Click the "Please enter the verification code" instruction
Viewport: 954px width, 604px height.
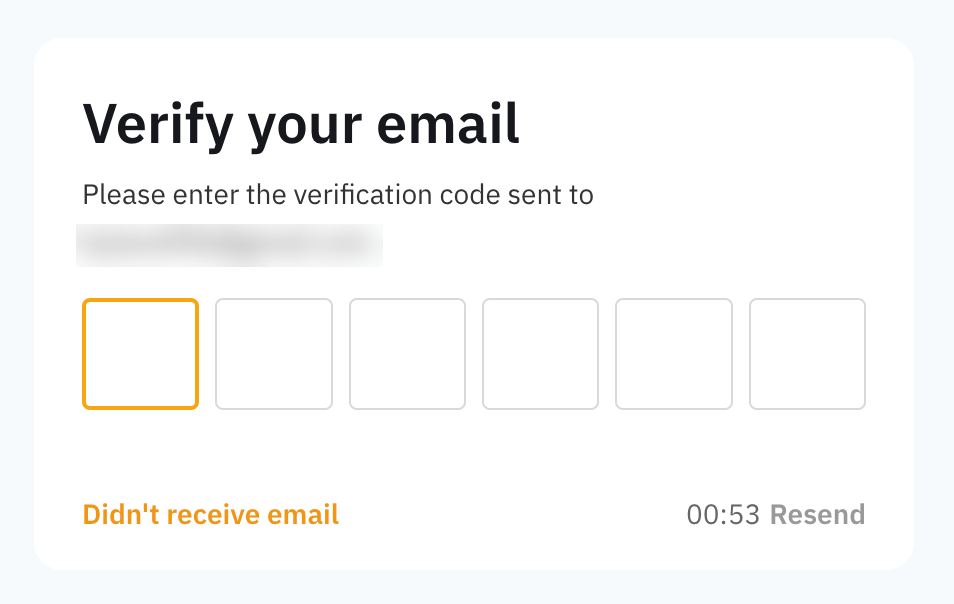pos(338,195)
